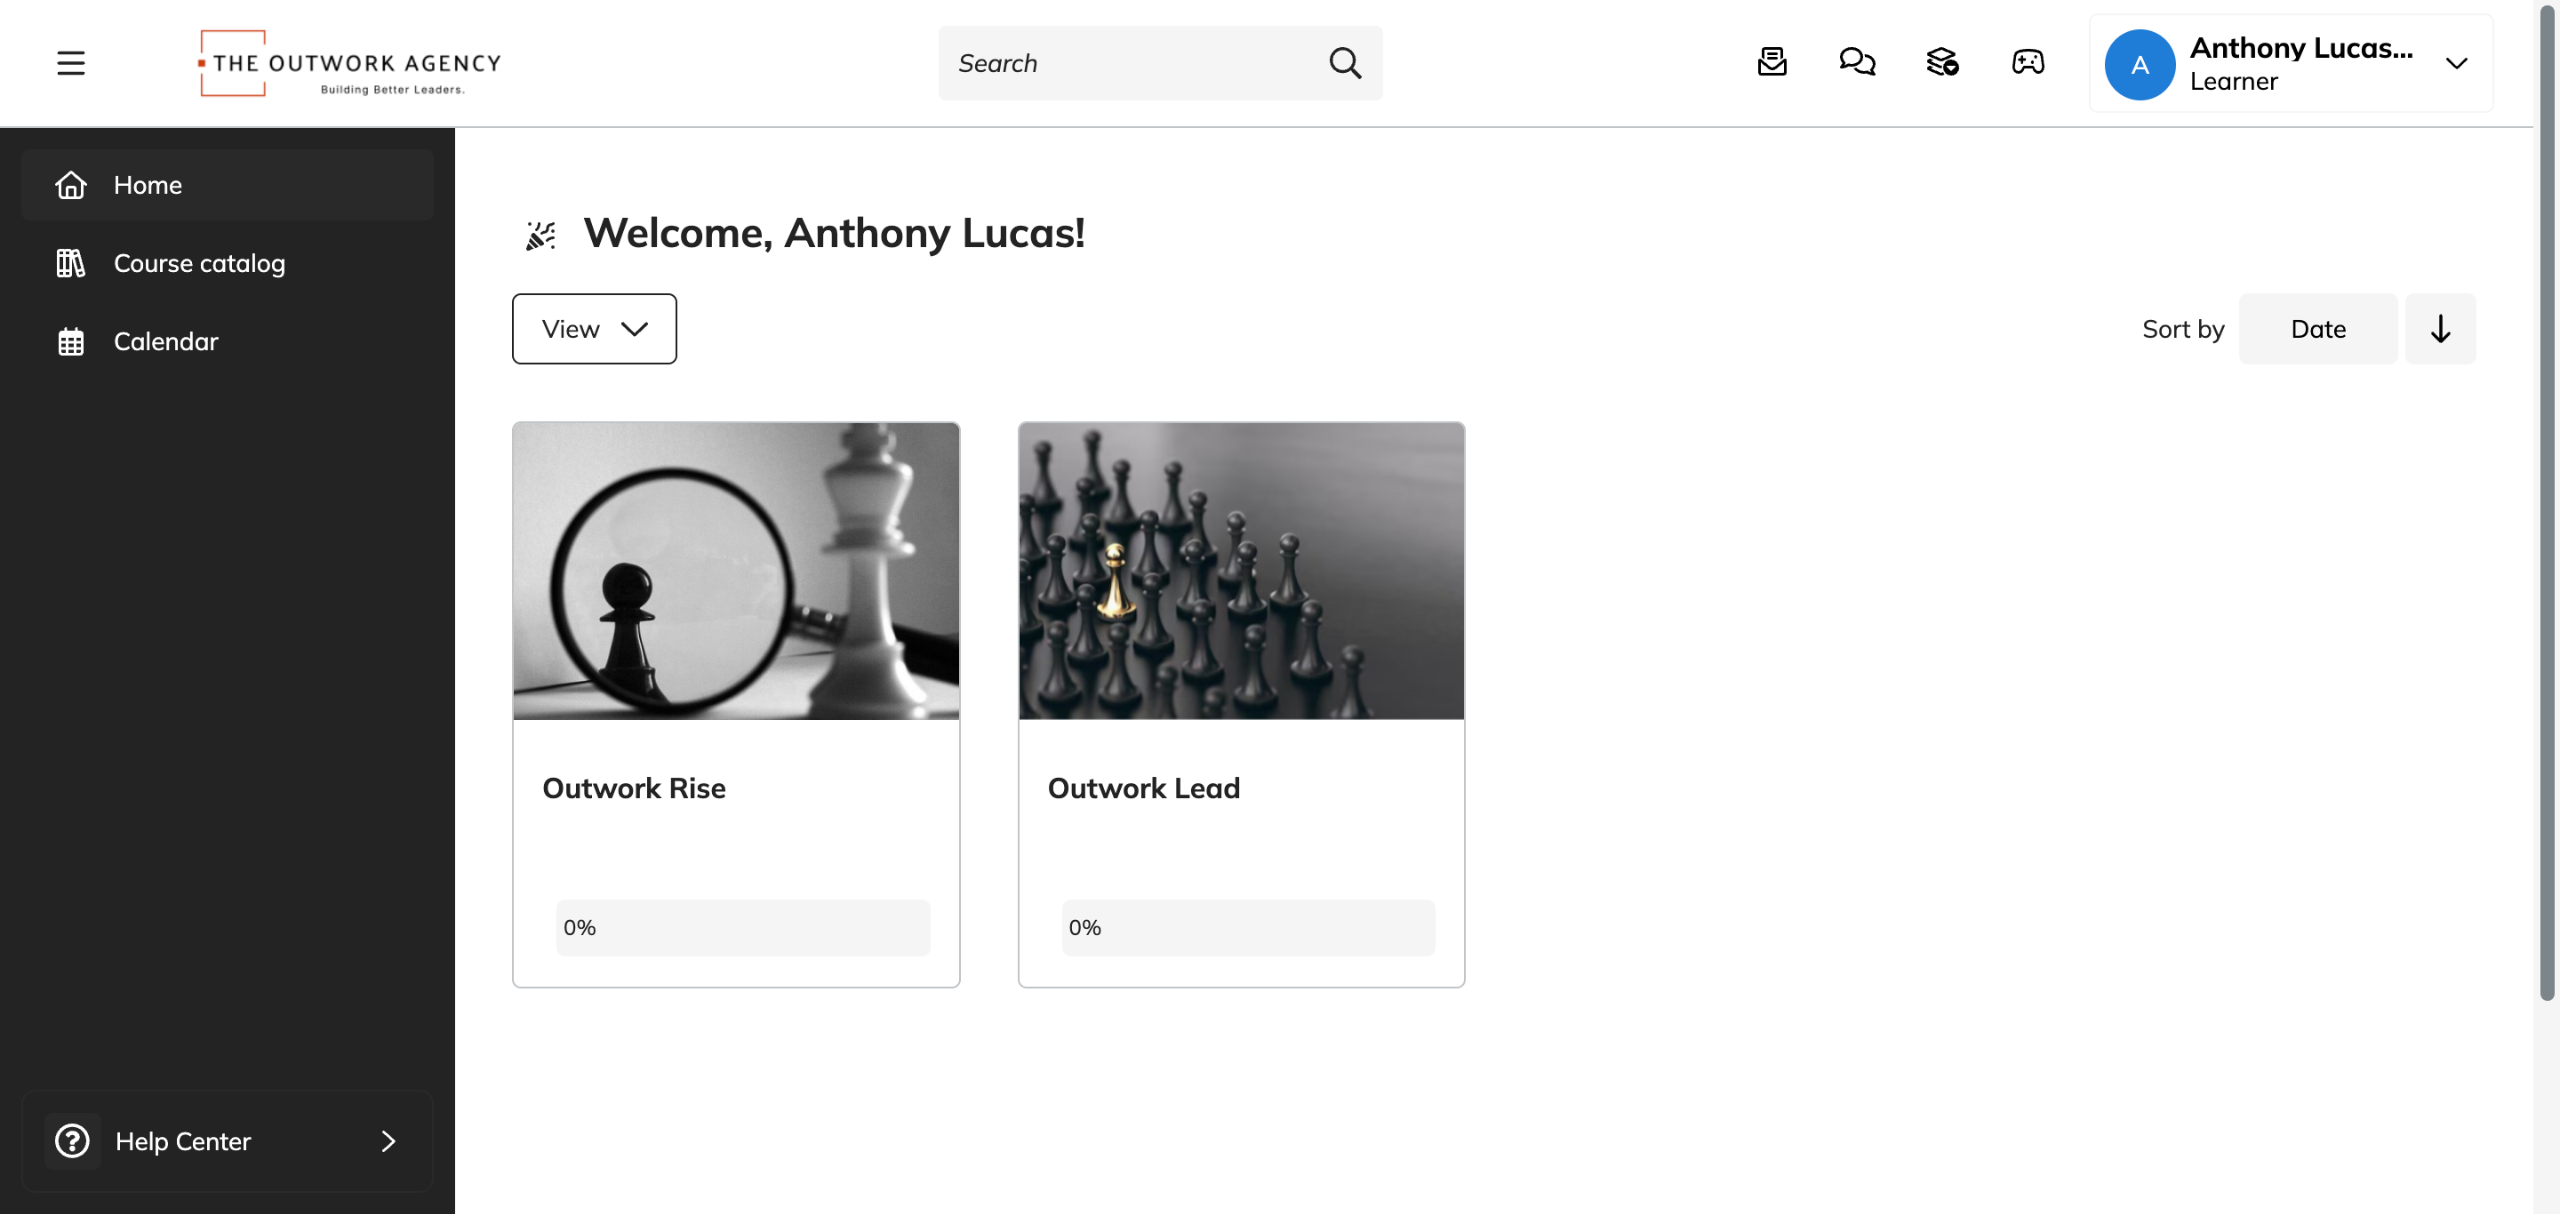Click in the Search input field
This screenshot has height=1214, width=2560.
pos(1130,63)
